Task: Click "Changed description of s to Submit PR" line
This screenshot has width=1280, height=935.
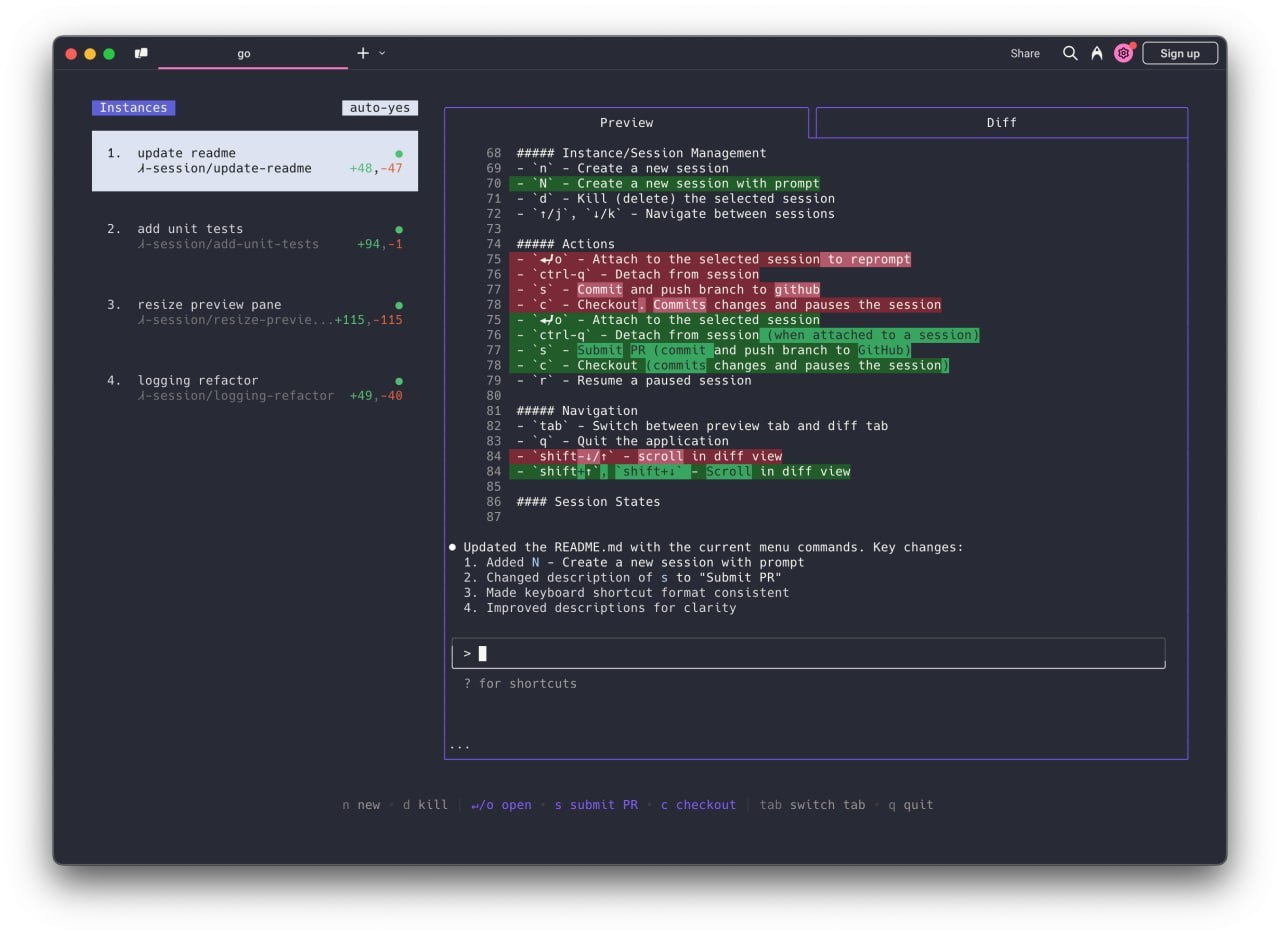Action: [x=623, y=578]
